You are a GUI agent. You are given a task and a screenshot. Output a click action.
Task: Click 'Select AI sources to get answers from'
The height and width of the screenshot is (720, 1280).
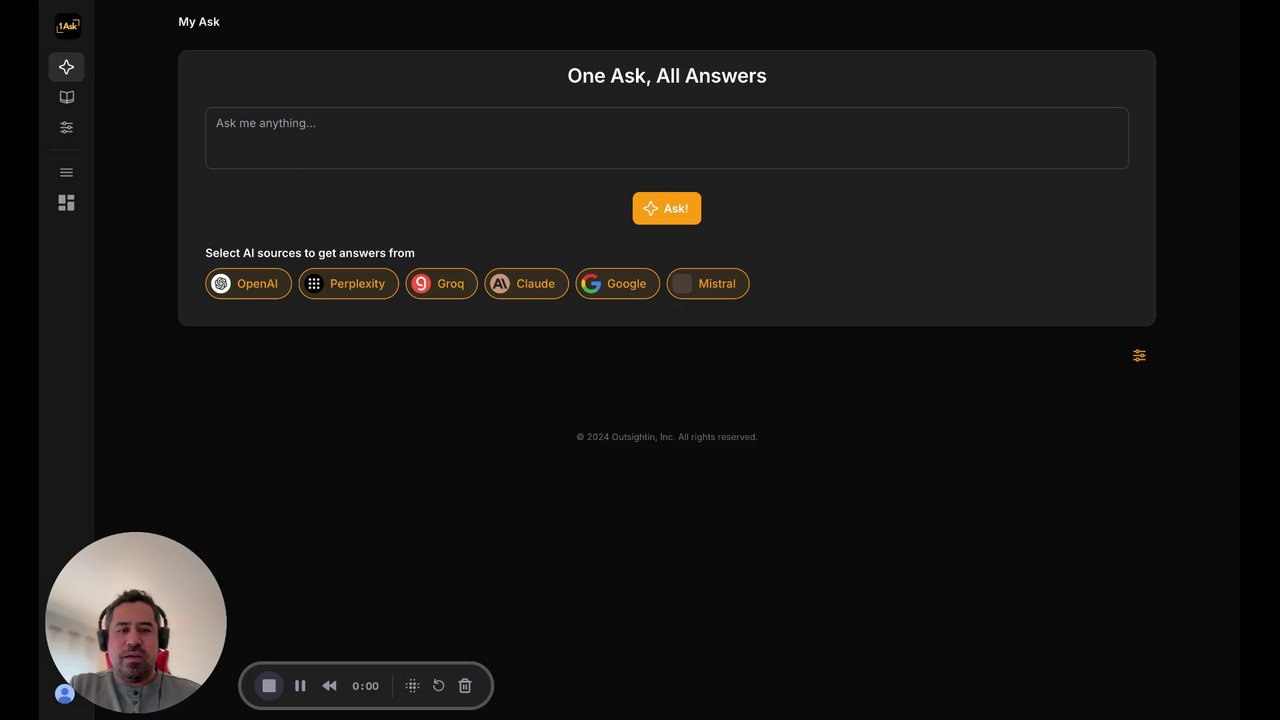click(310, 253)
